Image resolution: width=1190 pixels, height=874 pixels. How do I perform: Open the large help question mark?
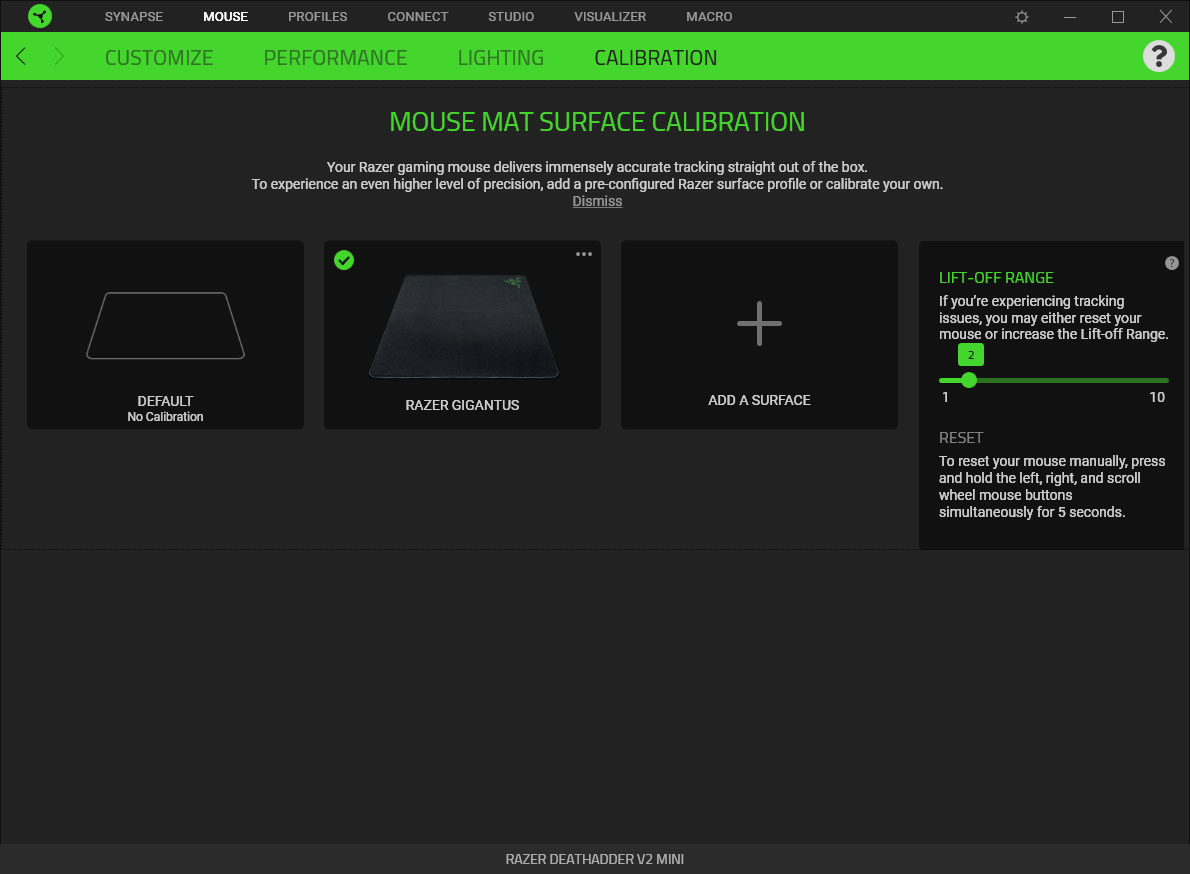1158,56
